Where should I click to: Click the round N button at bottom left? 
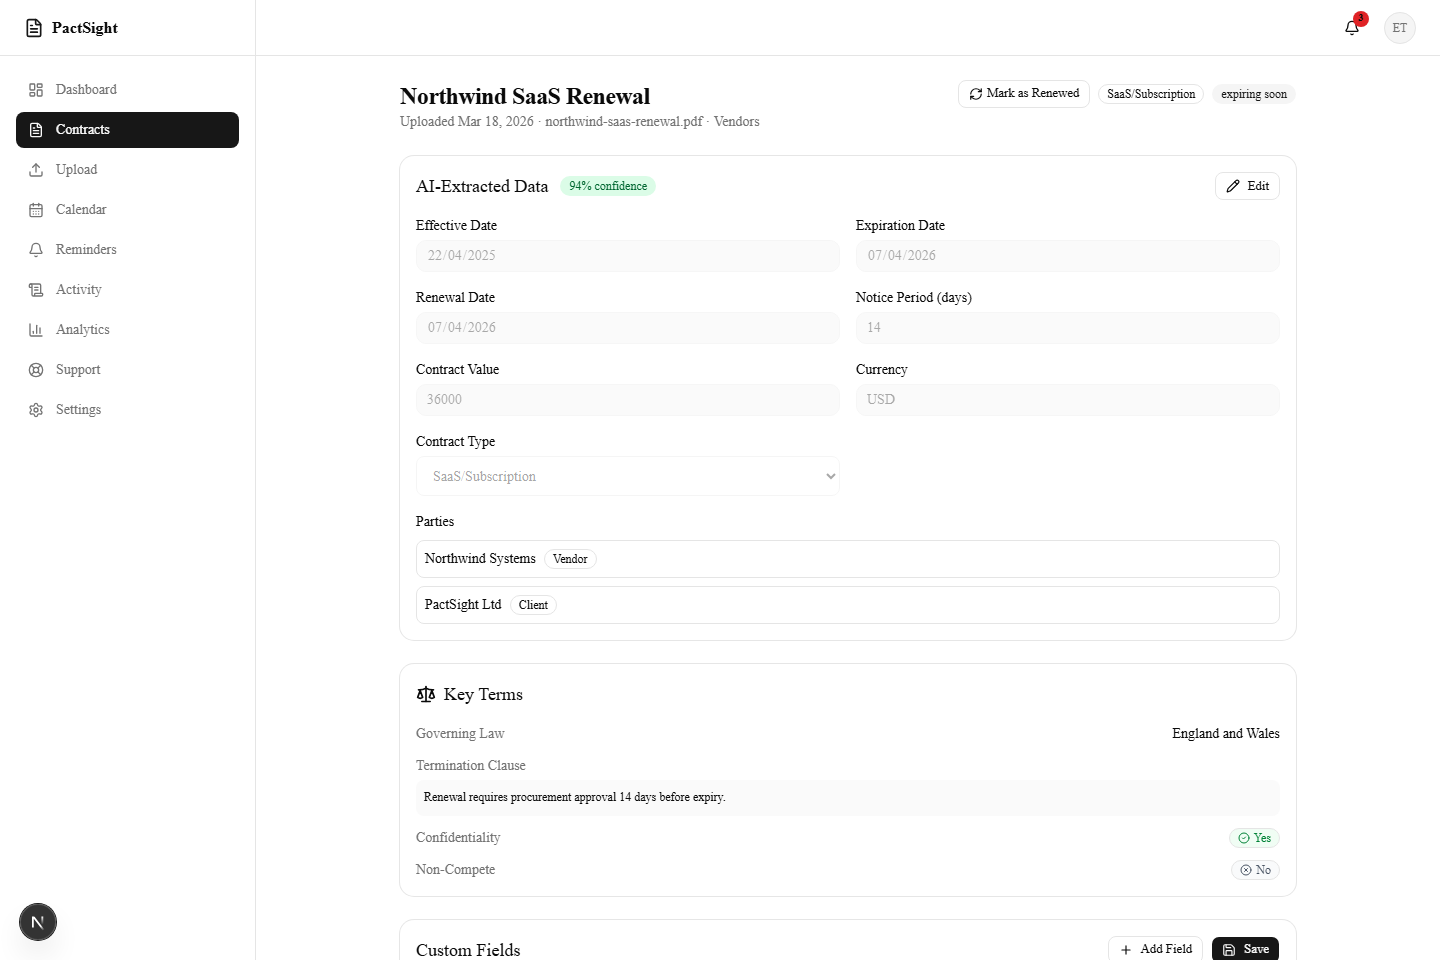pyautogui.click(x=38, y=922)
